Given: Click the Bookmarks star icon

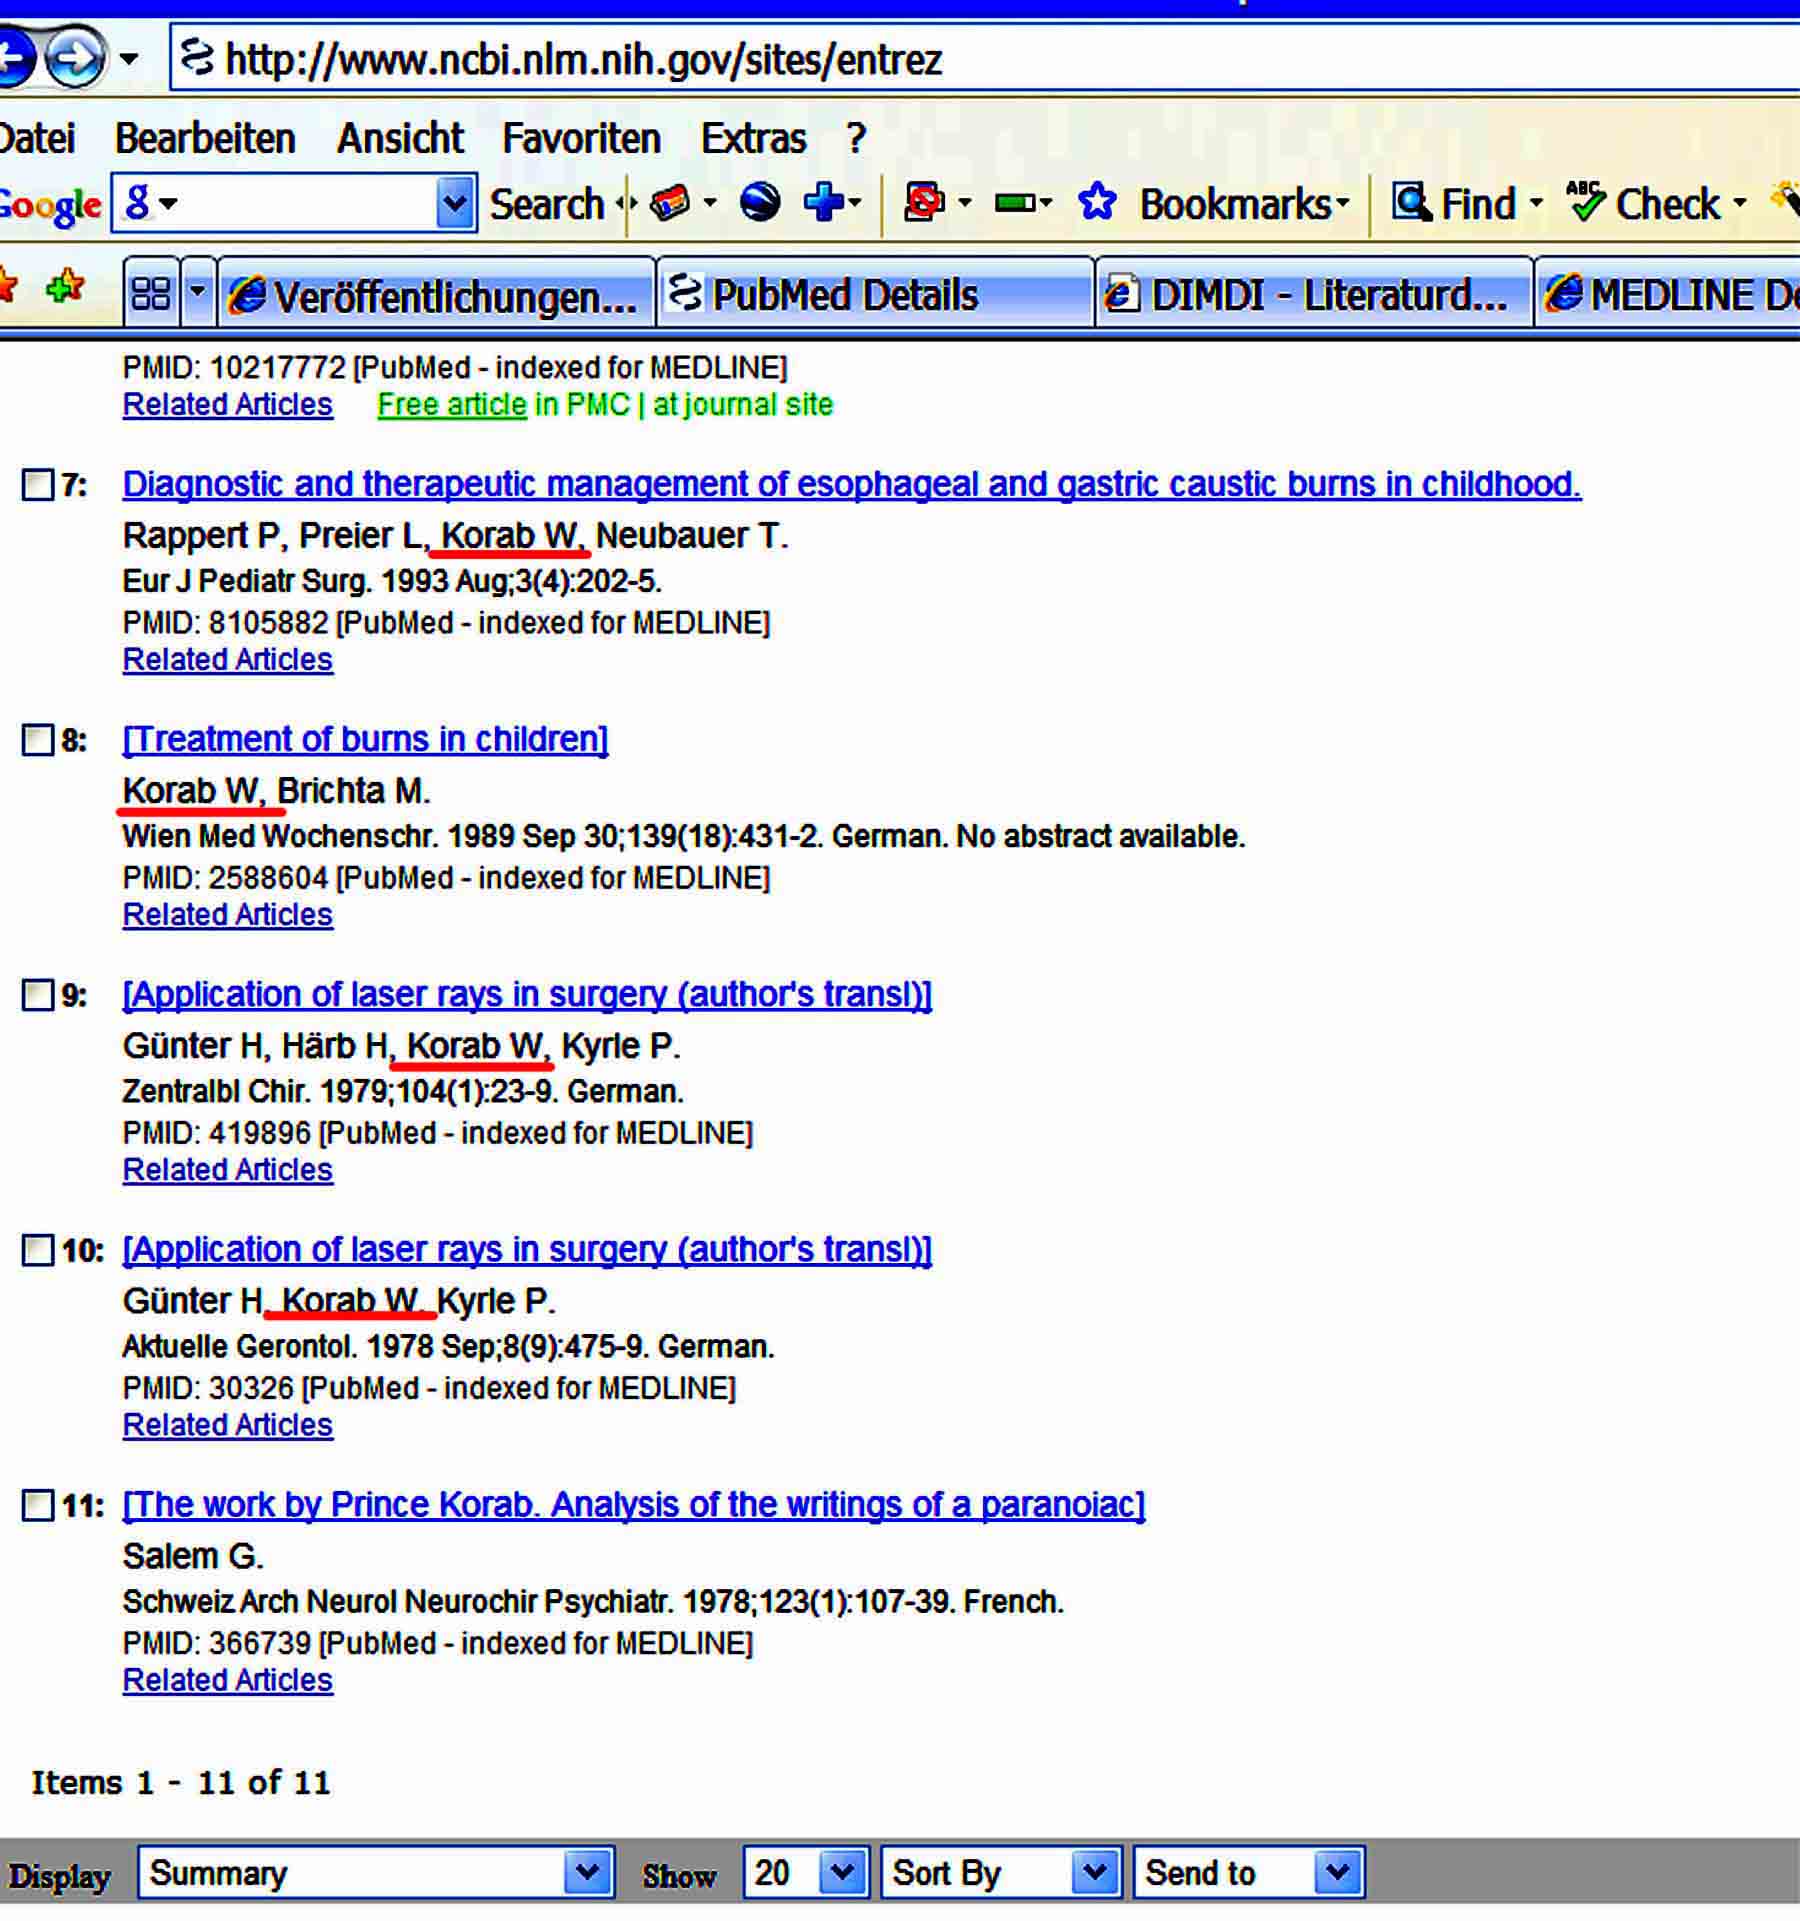Looking at the screenshot, I should pos(1097,203).
